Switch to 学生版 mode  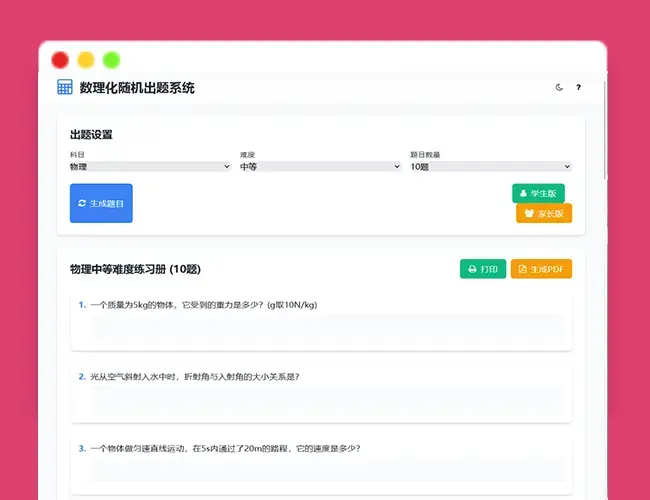tap(538, 193)
